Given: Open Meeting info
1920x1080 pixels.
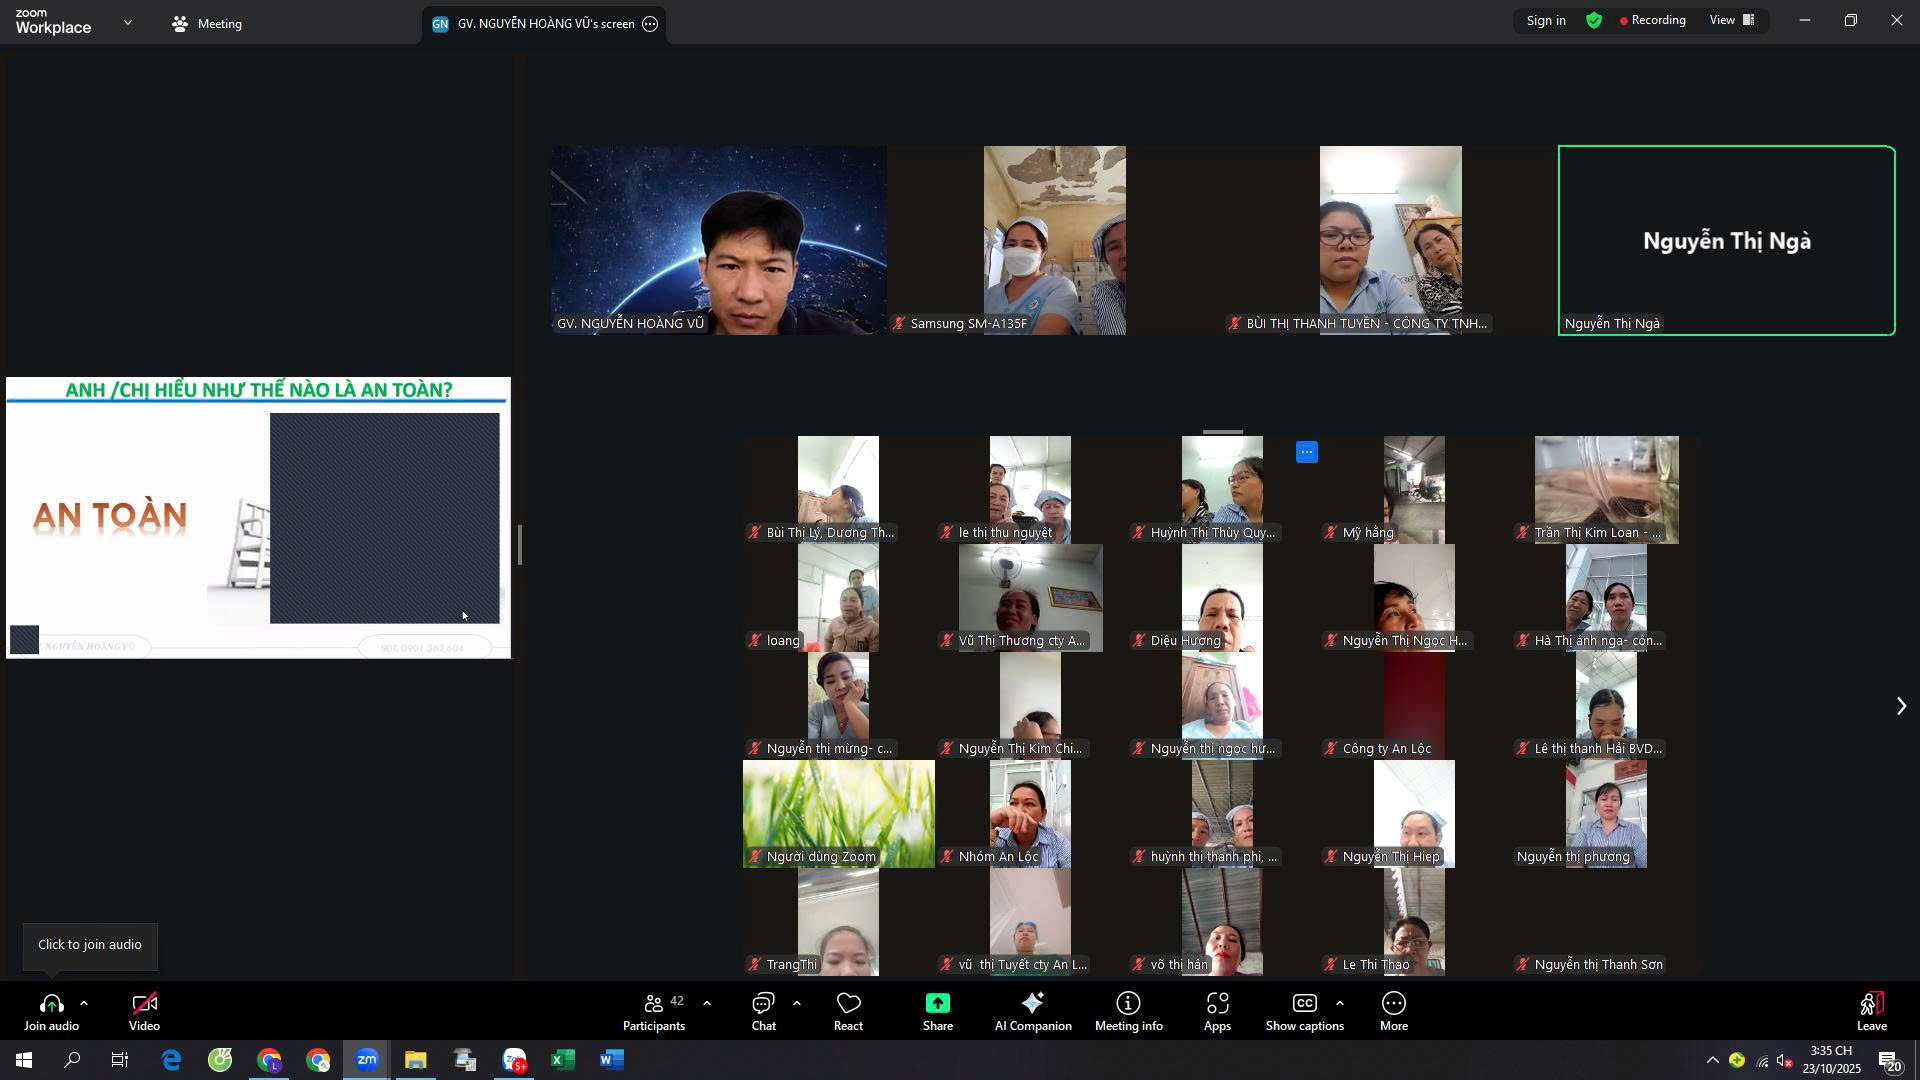Looking at the screenshot, I should click(x=1128, y=1012).
